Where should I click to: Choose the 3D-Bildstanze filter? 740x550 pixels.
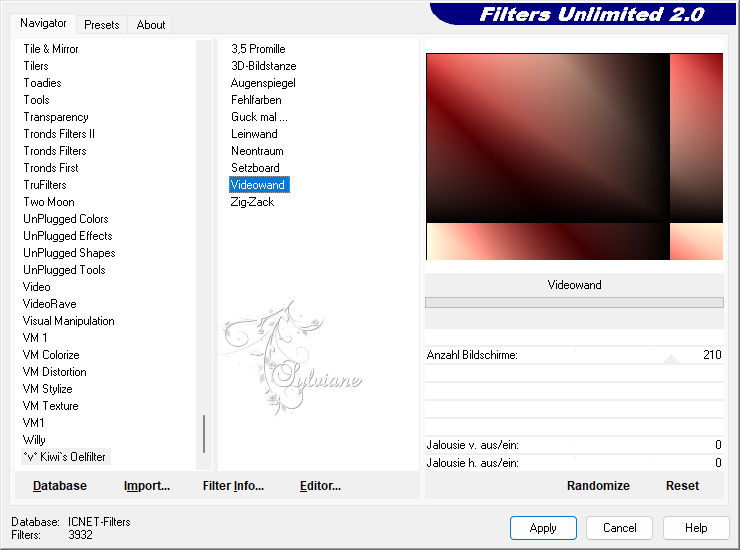tap(263, 66)
